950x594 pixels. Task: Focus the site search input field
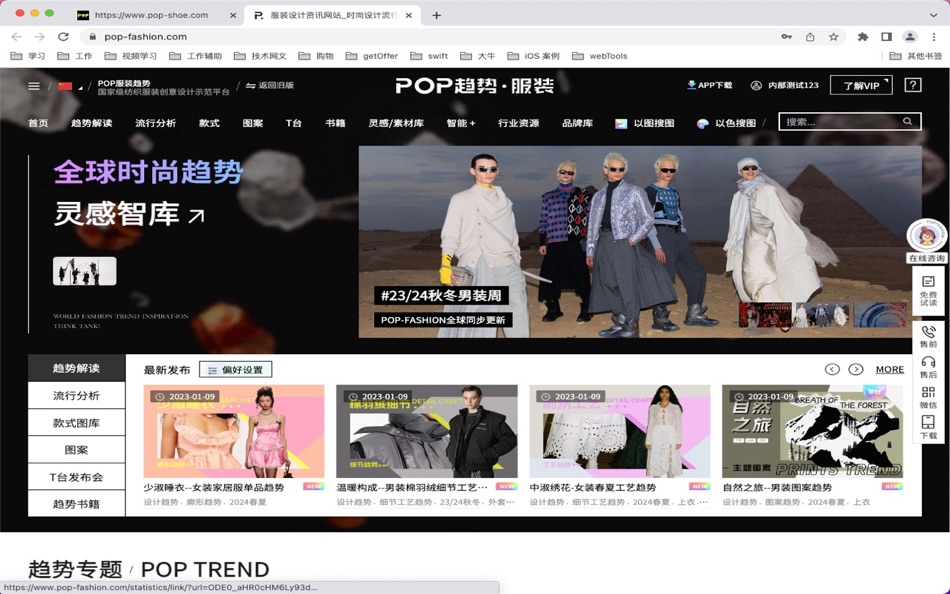click(850, 121)
